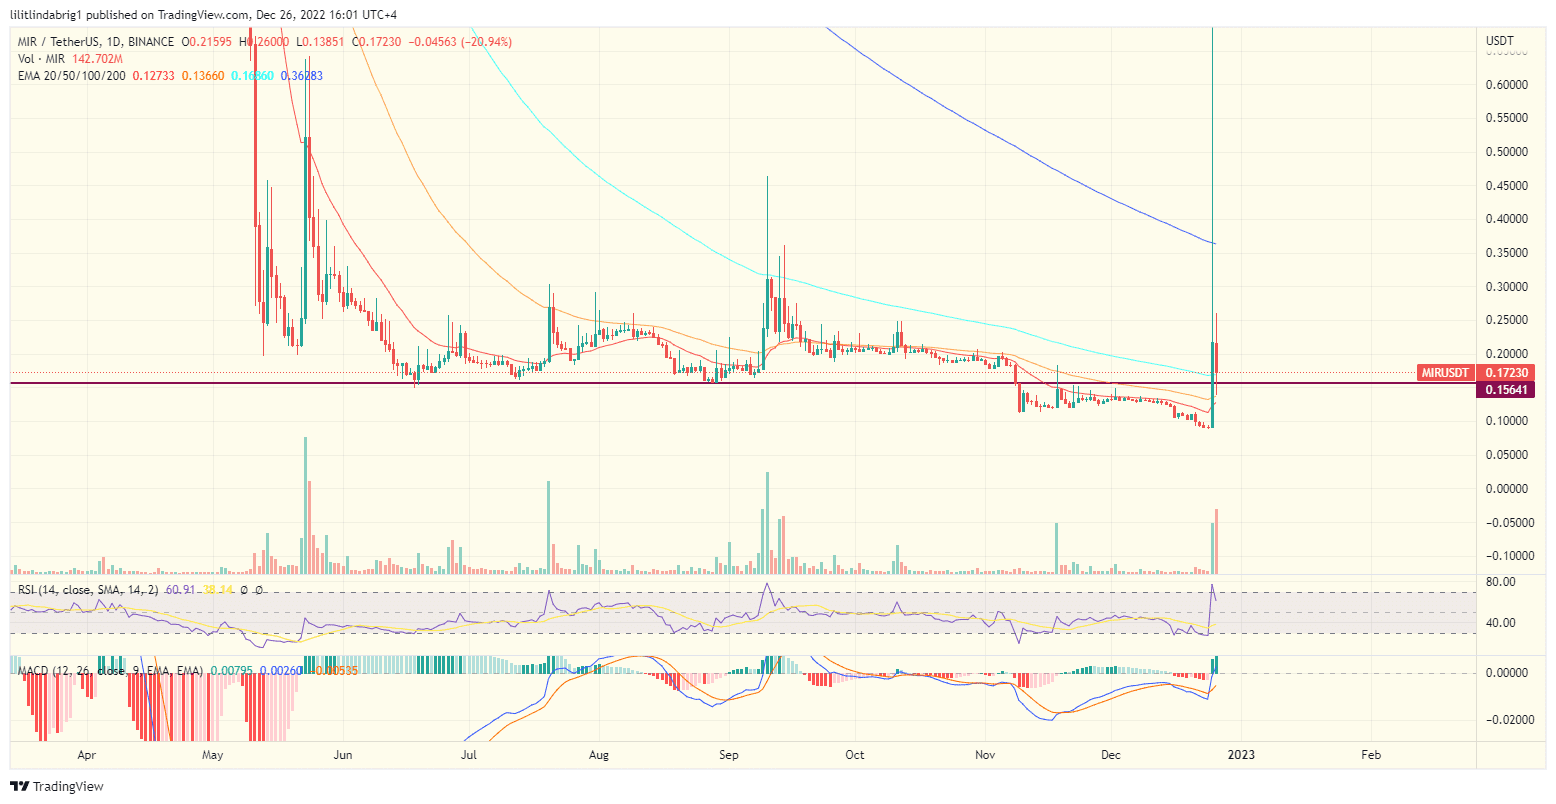
Task: Click the BINANCE exchange name in chart legend
Action: point(150,42)
